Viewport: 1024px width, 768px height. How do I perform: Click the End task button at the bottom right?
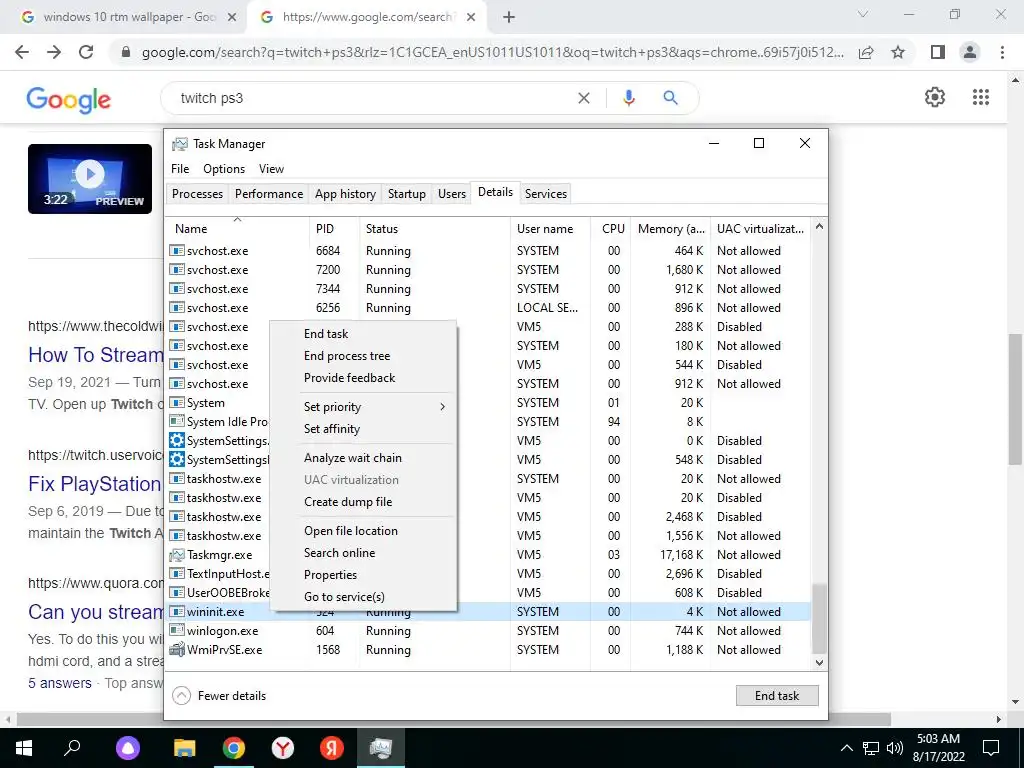[776, 696]
